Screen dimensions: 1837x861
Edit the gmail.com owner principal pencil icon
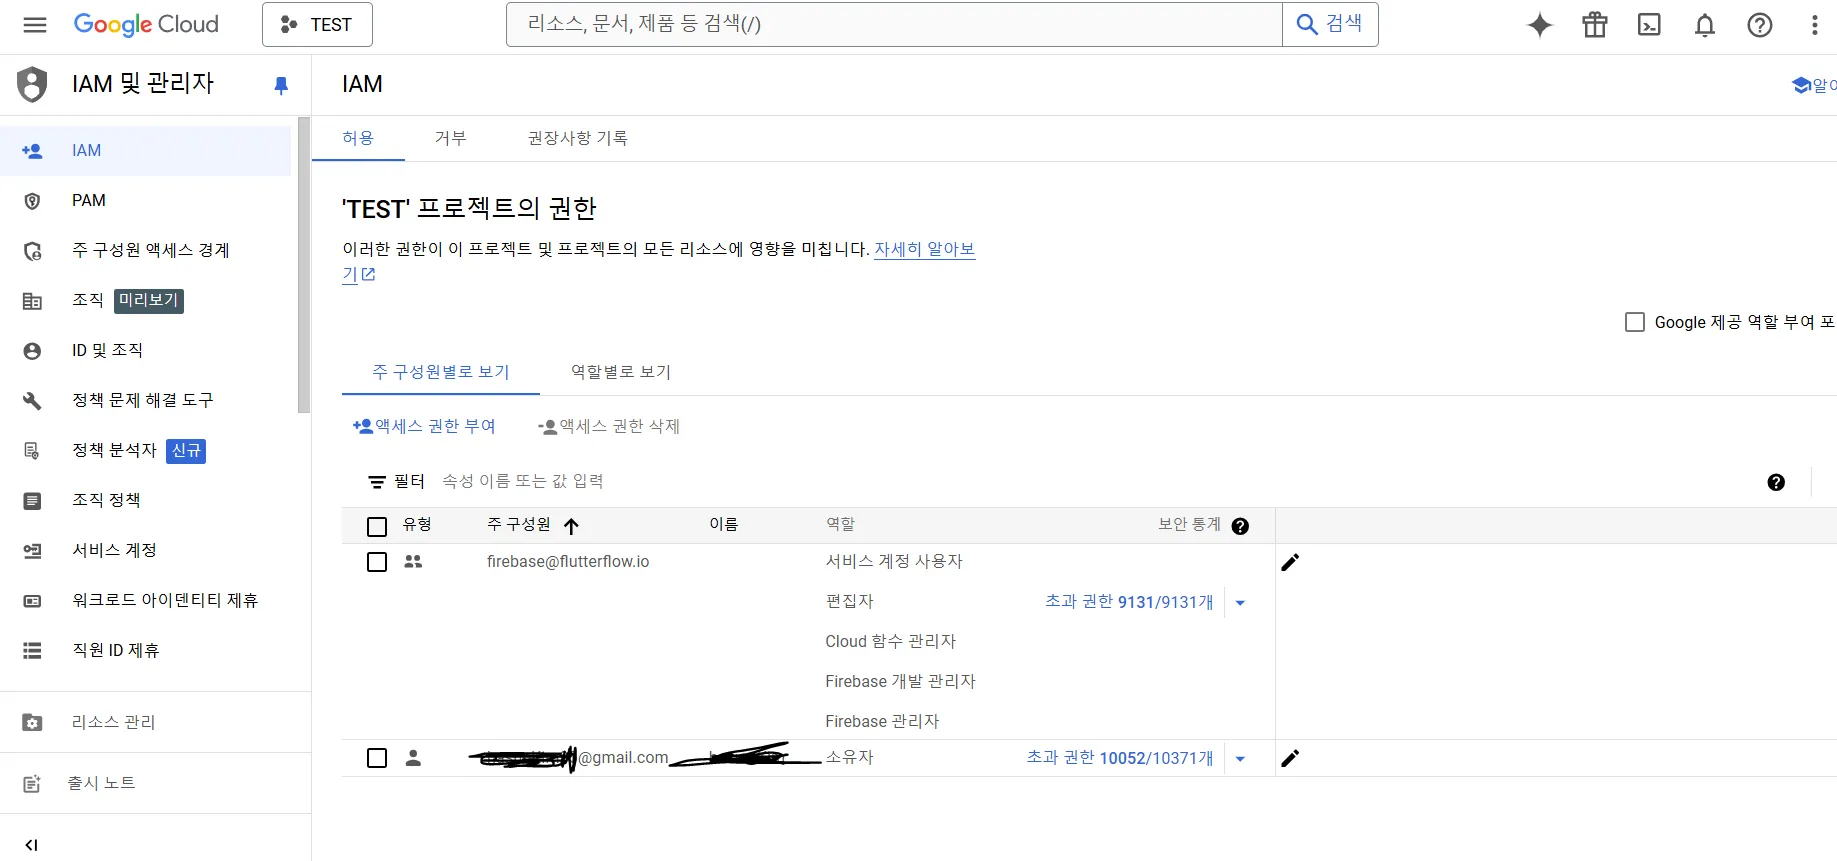(1290, 758)
